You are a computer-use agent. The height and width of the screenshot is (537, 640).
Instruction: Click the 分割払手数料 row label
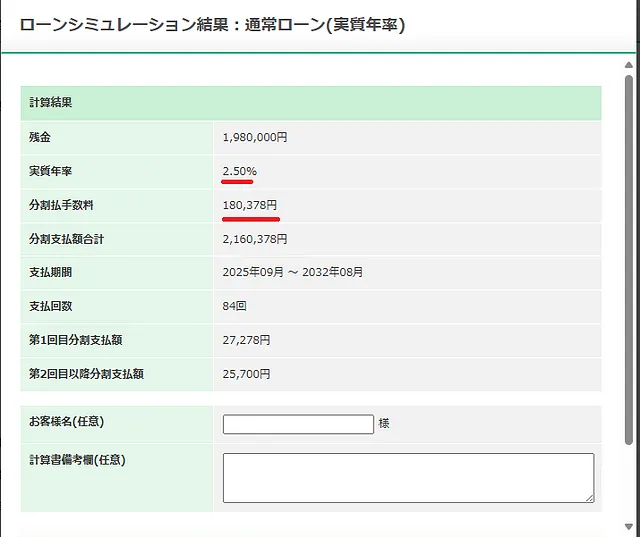(61, 205)
